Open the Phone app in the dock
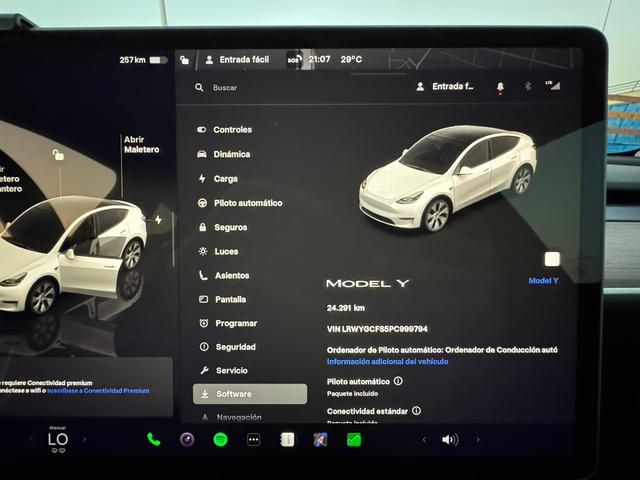This screenshot has height=480, width=640. (x=153, y=440)
